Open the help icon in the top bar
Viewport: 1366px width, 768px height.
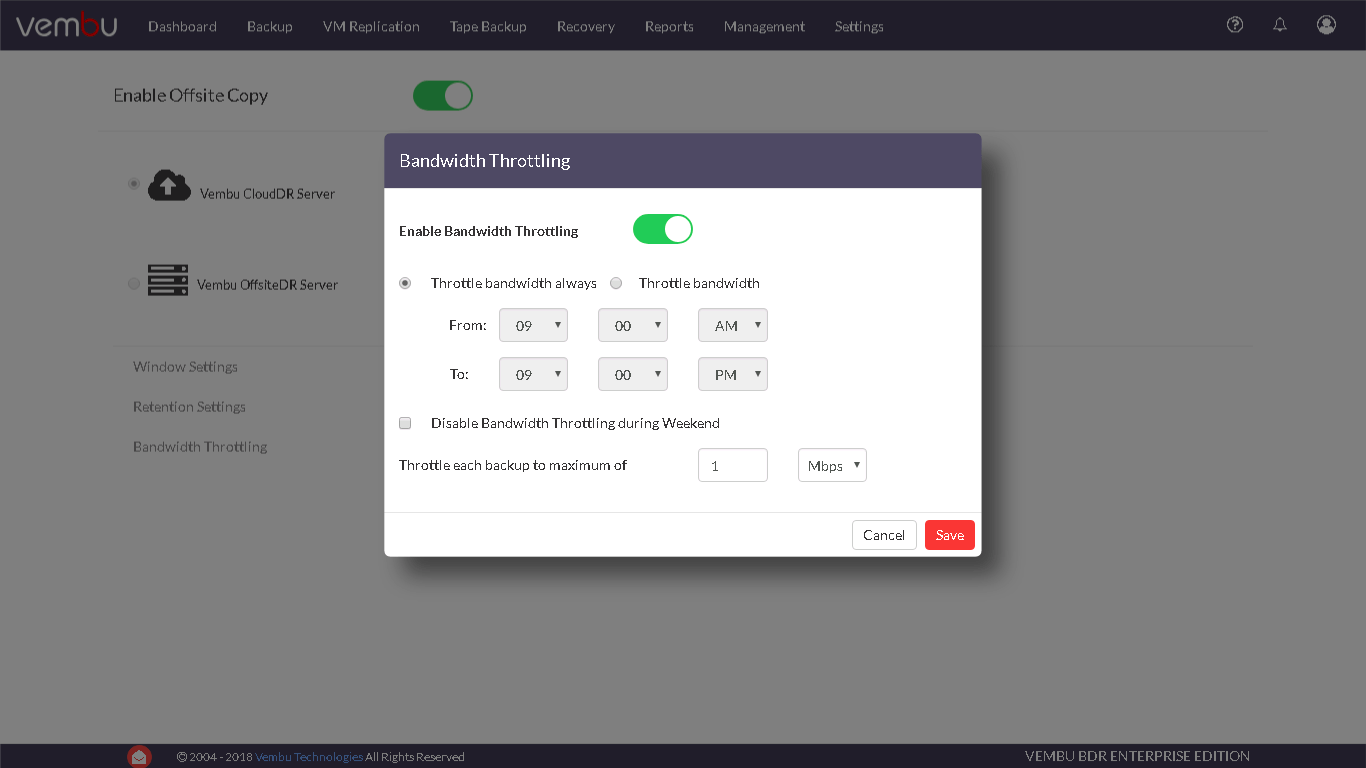pyautogui.click(x=1234, y=24)
